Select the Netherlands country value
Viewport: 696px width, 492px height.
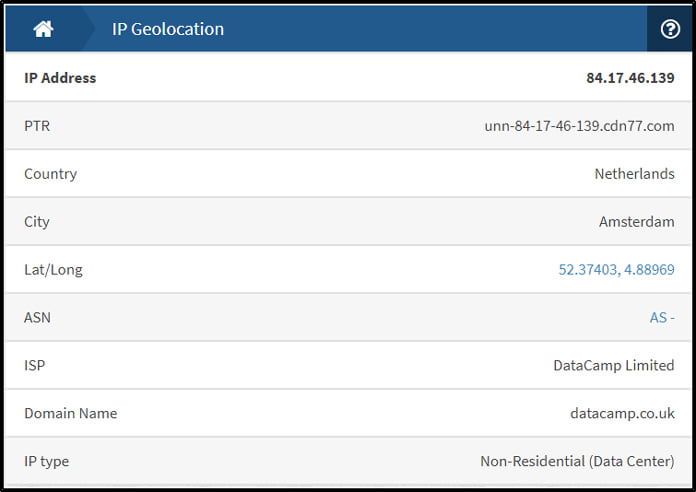click(x=634, y=174)
